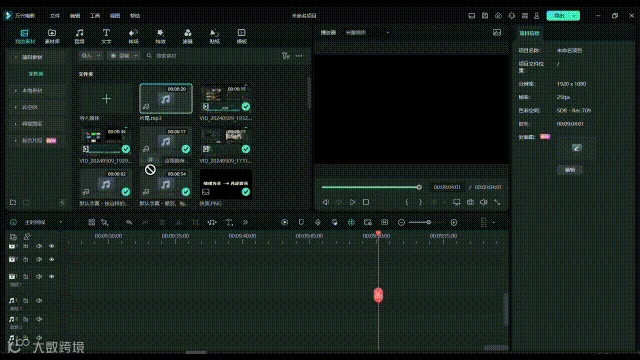The height and width of the screenshot is (360, 640).
Task: Open the Stickers (贴纸) tab
Action: [214, 36]
